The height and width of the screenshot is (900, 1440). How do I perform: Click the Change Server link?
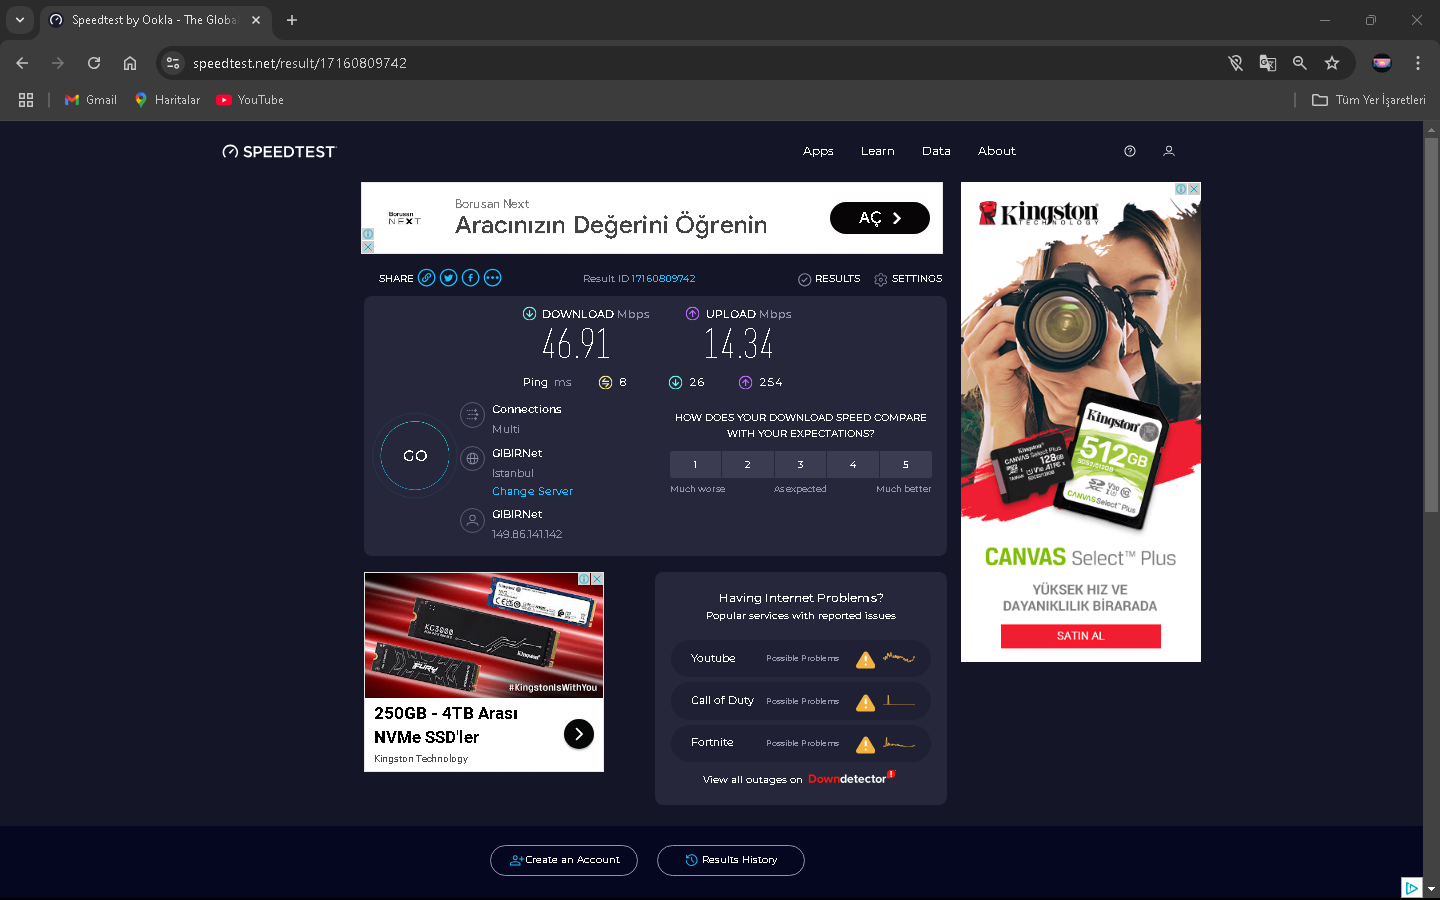(533, 491)
